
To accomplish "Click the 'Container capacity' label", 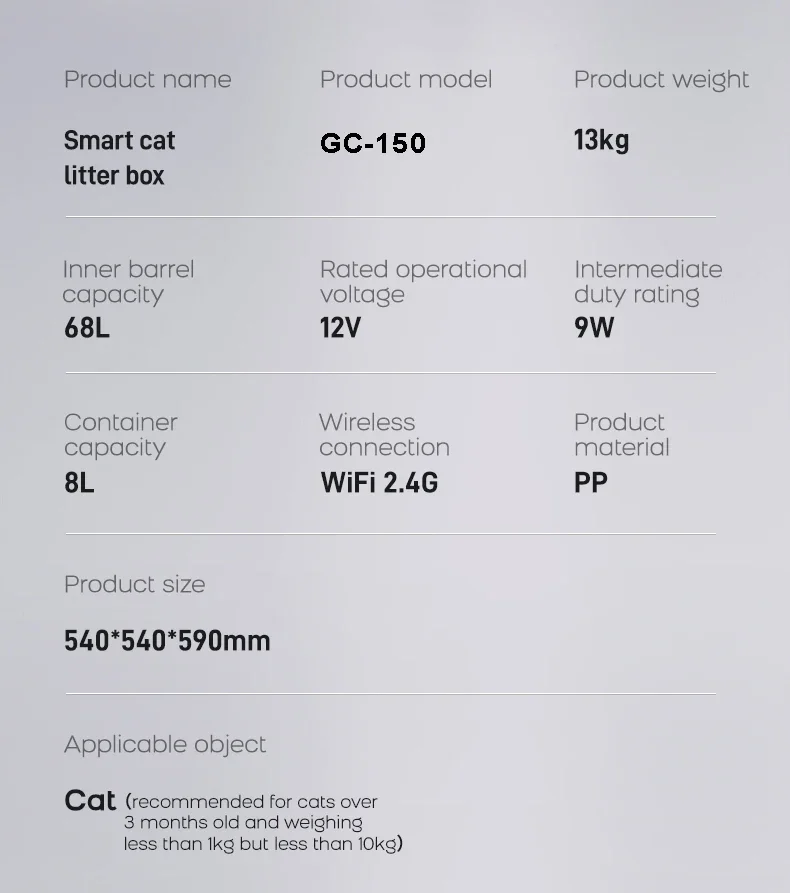I will 120,435.
